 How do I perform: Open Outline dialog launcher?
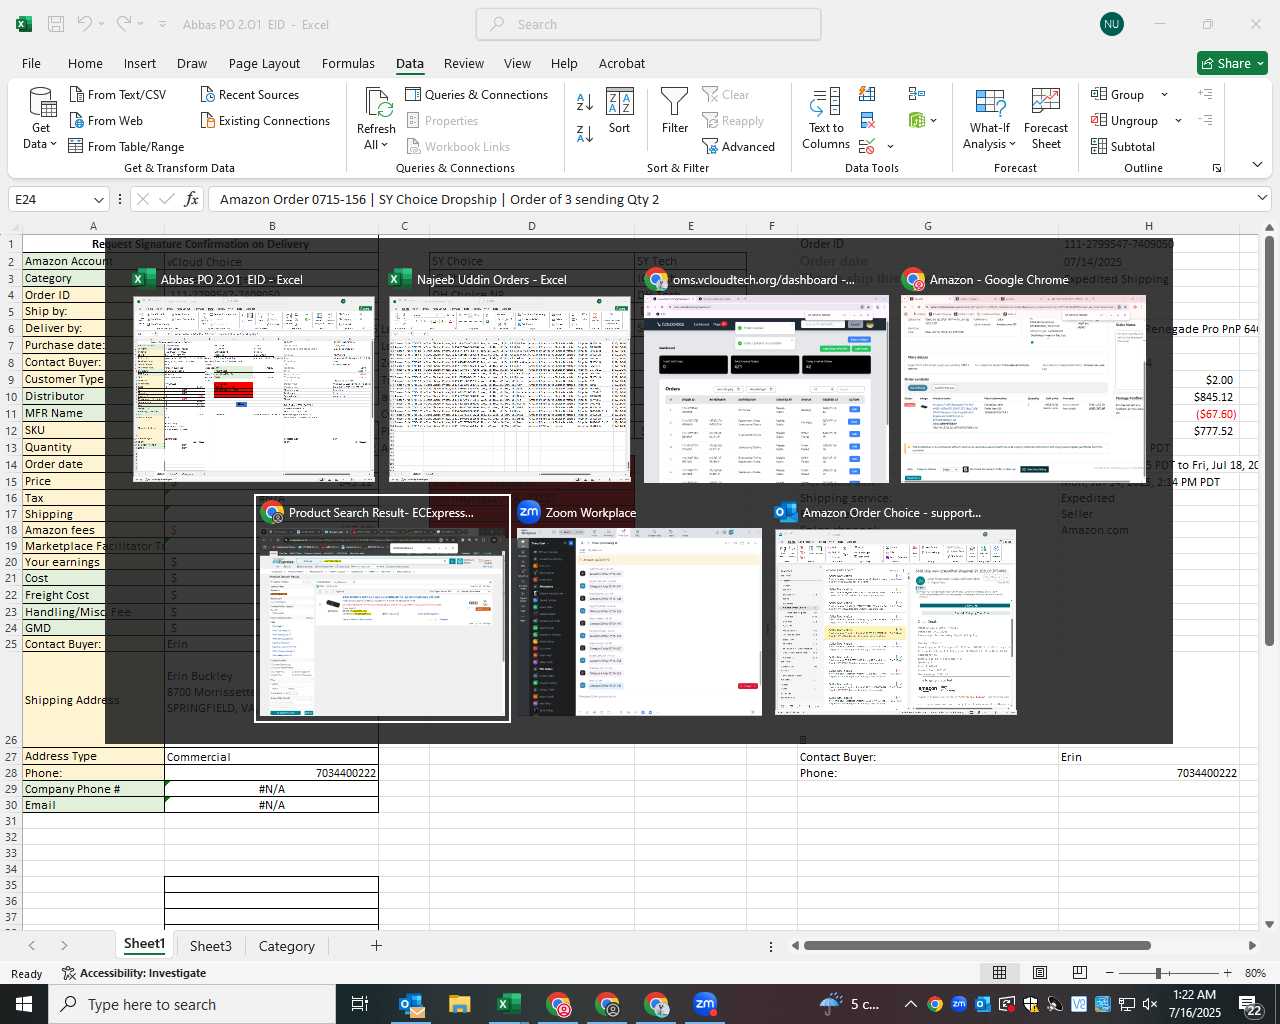tap(1217, 168)
